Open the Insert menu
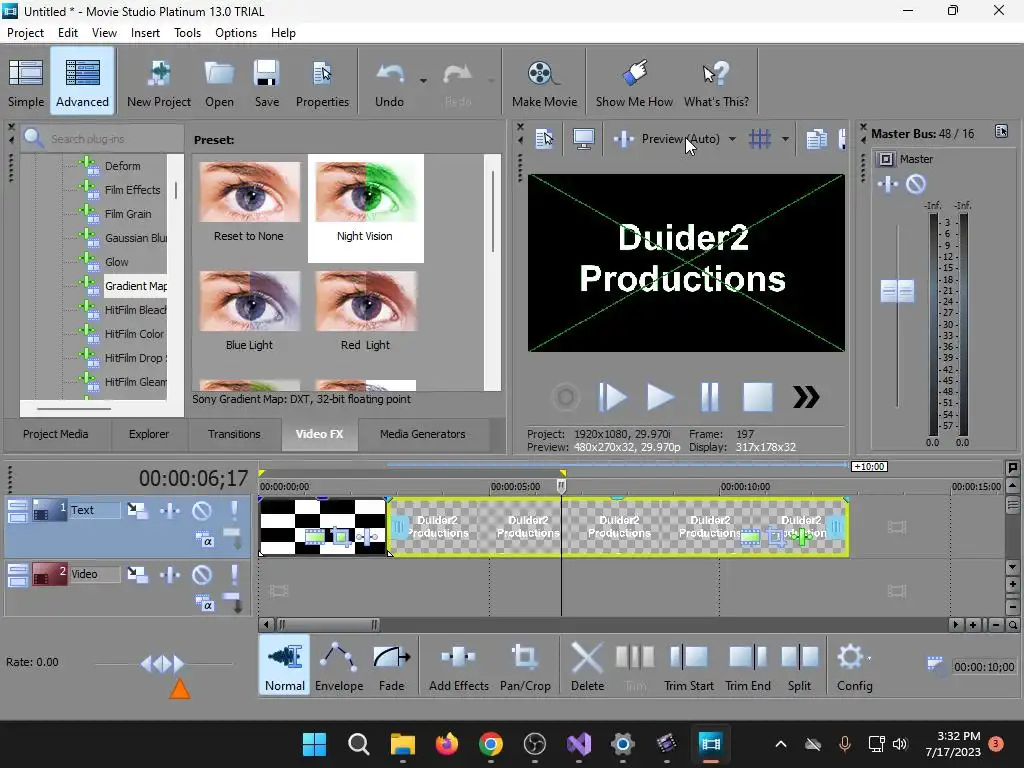Screen dimensions: 1024x768 click(x=145, y=33)
